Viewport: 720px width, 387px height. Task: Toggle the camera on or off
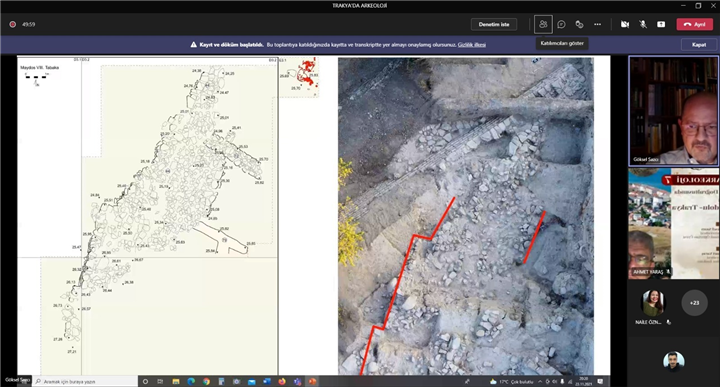pyautogui.click(x=625, y=24)
